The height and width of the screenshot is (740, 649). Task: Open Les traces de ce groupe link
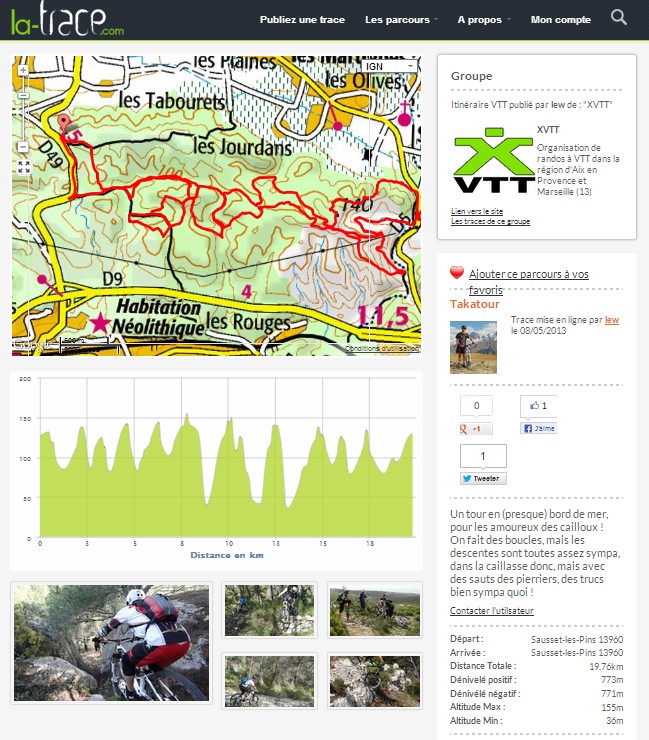click(x=490, y=221)
